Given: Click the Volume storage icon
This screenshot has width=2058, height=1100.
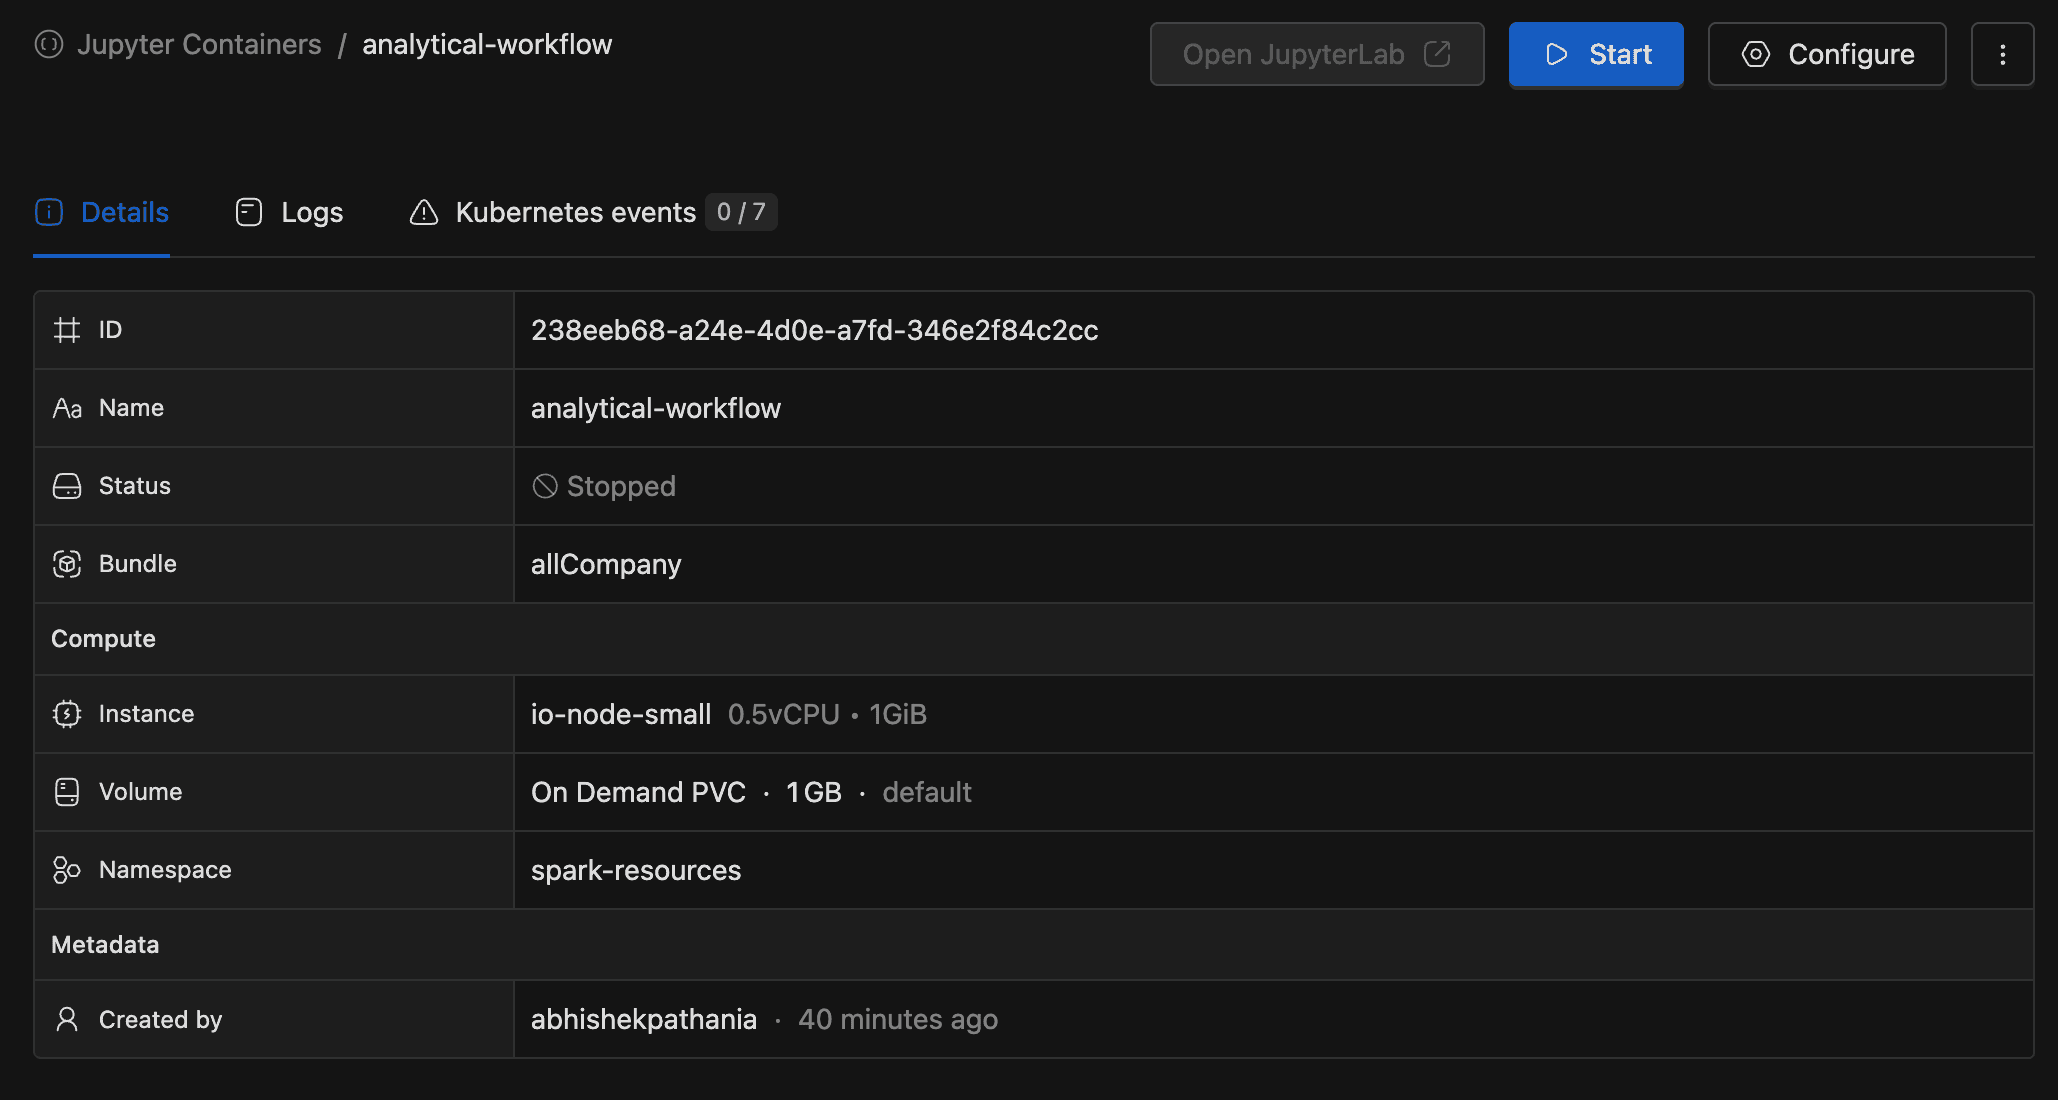Looking at the screenshot, I should point(67,792).
